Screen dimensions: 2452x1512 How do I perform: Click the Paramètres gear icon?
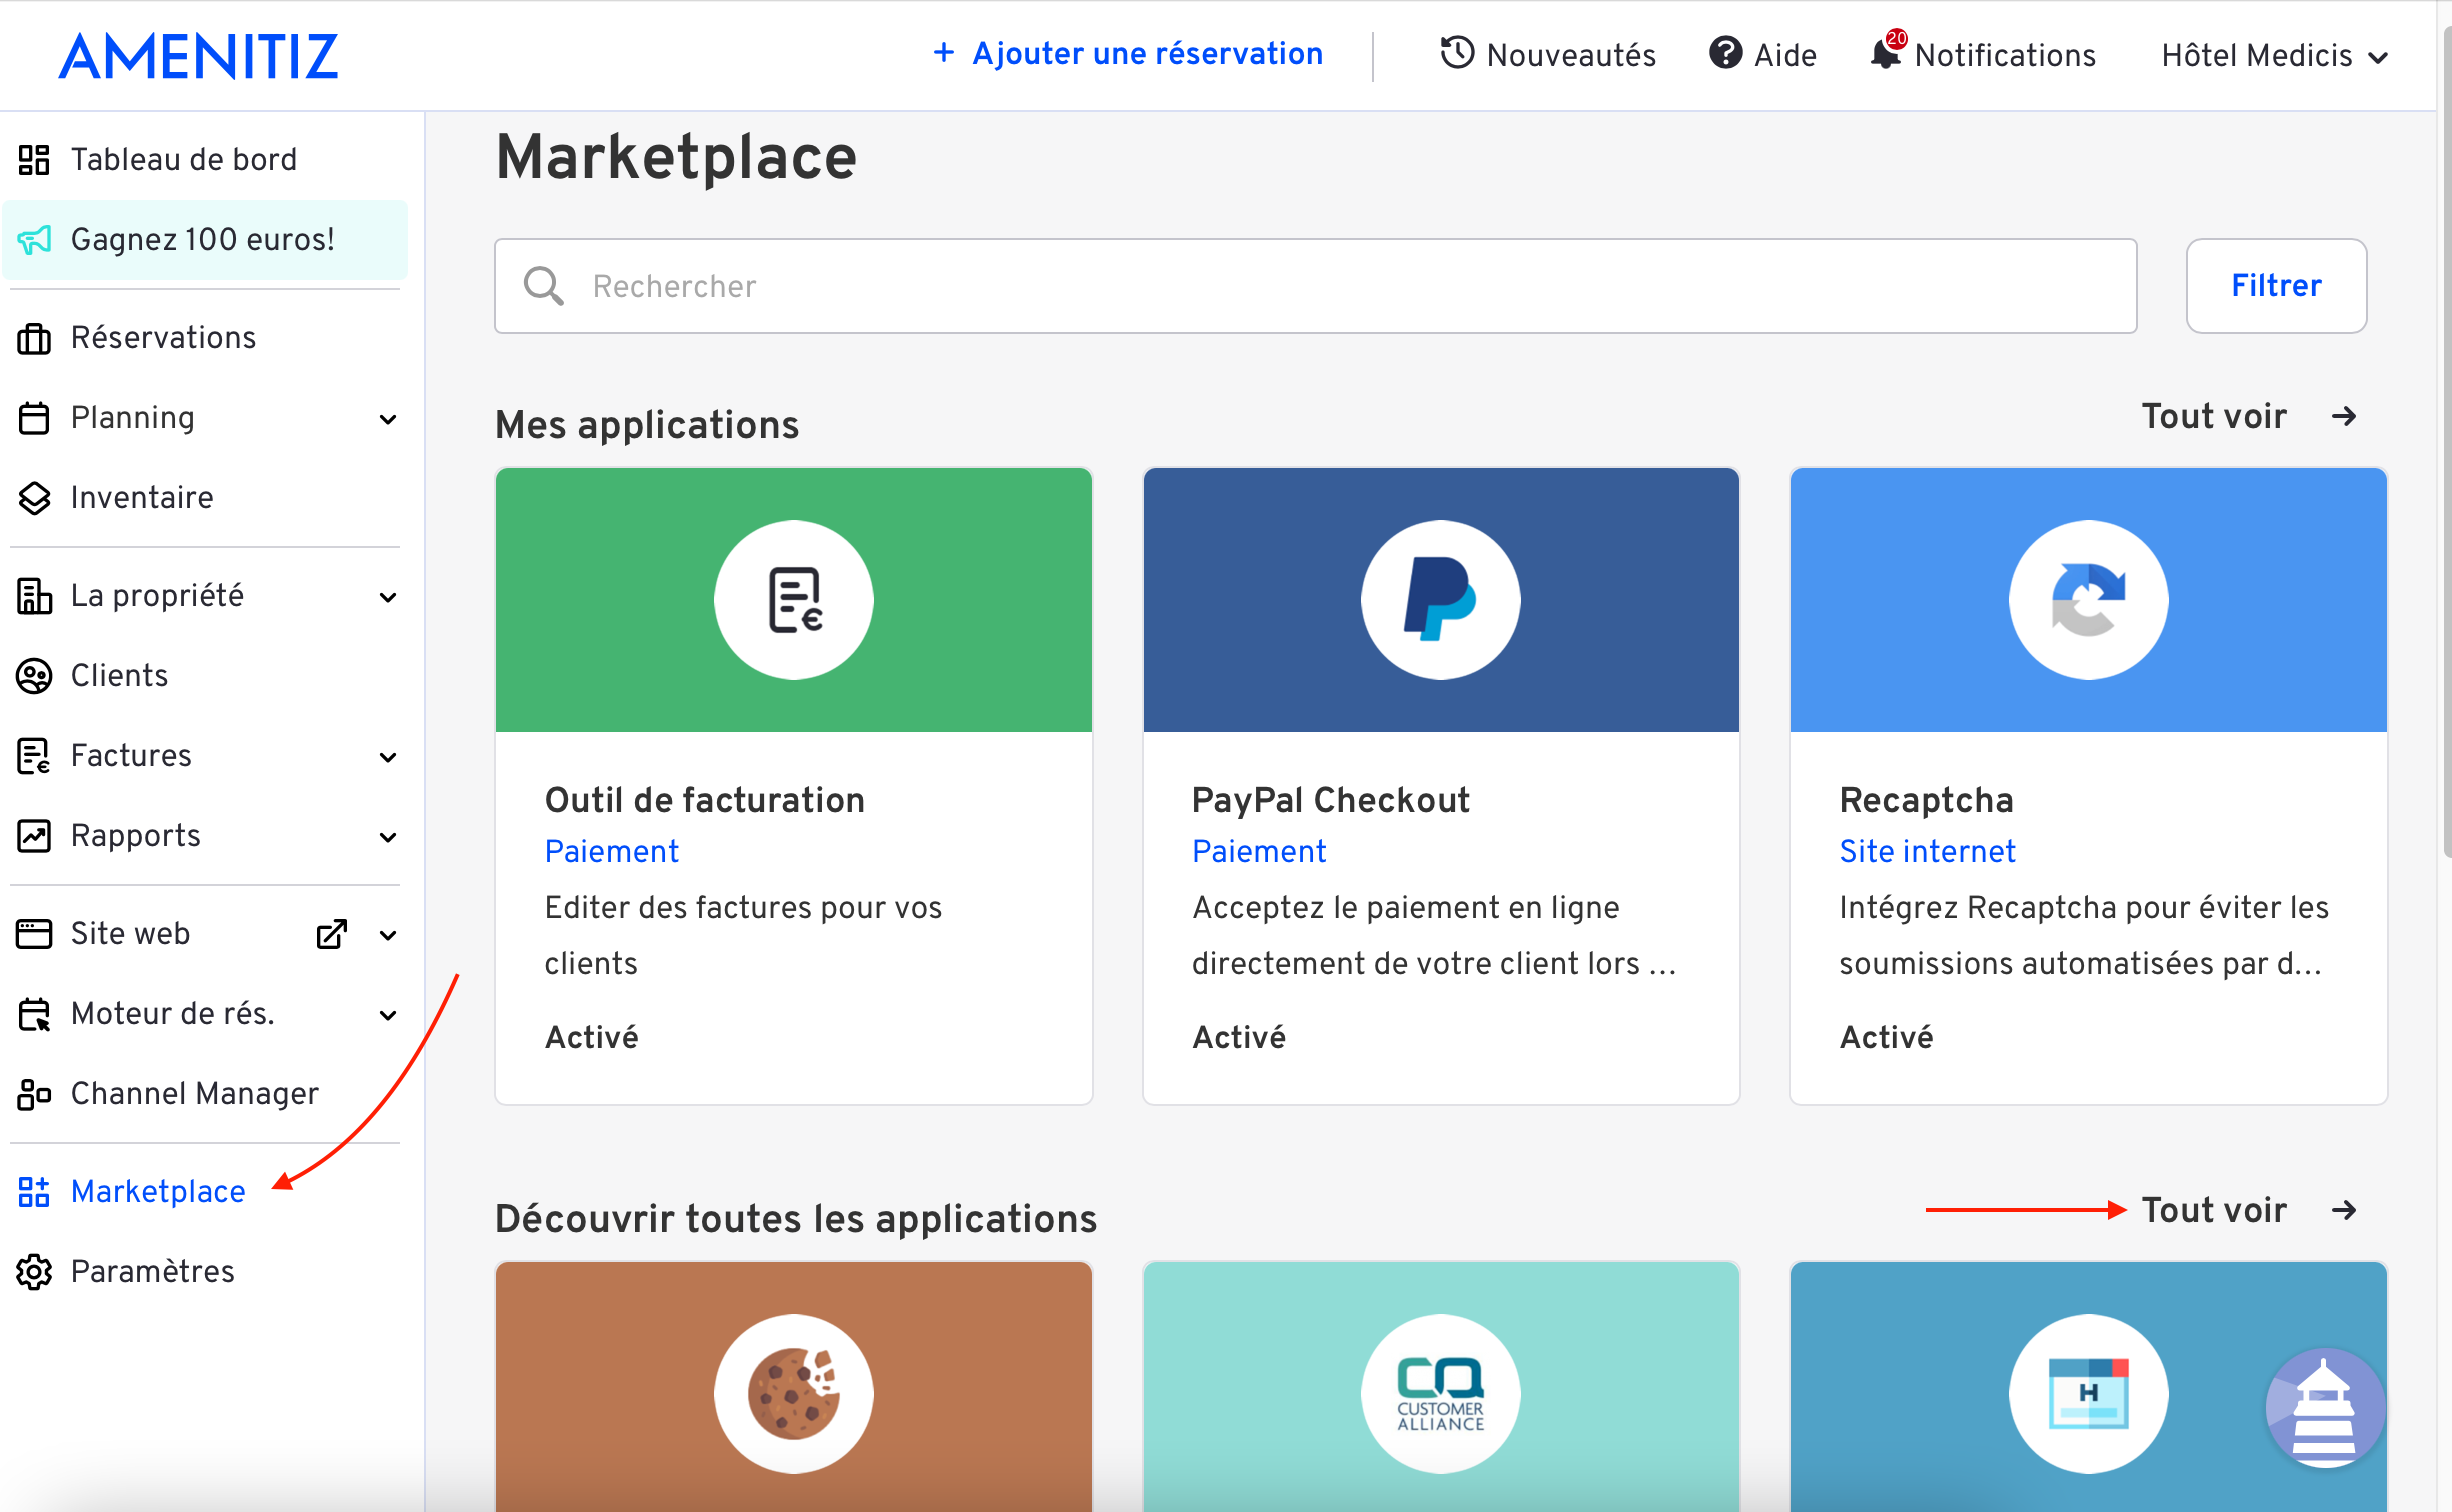(x=34, y=1272)
